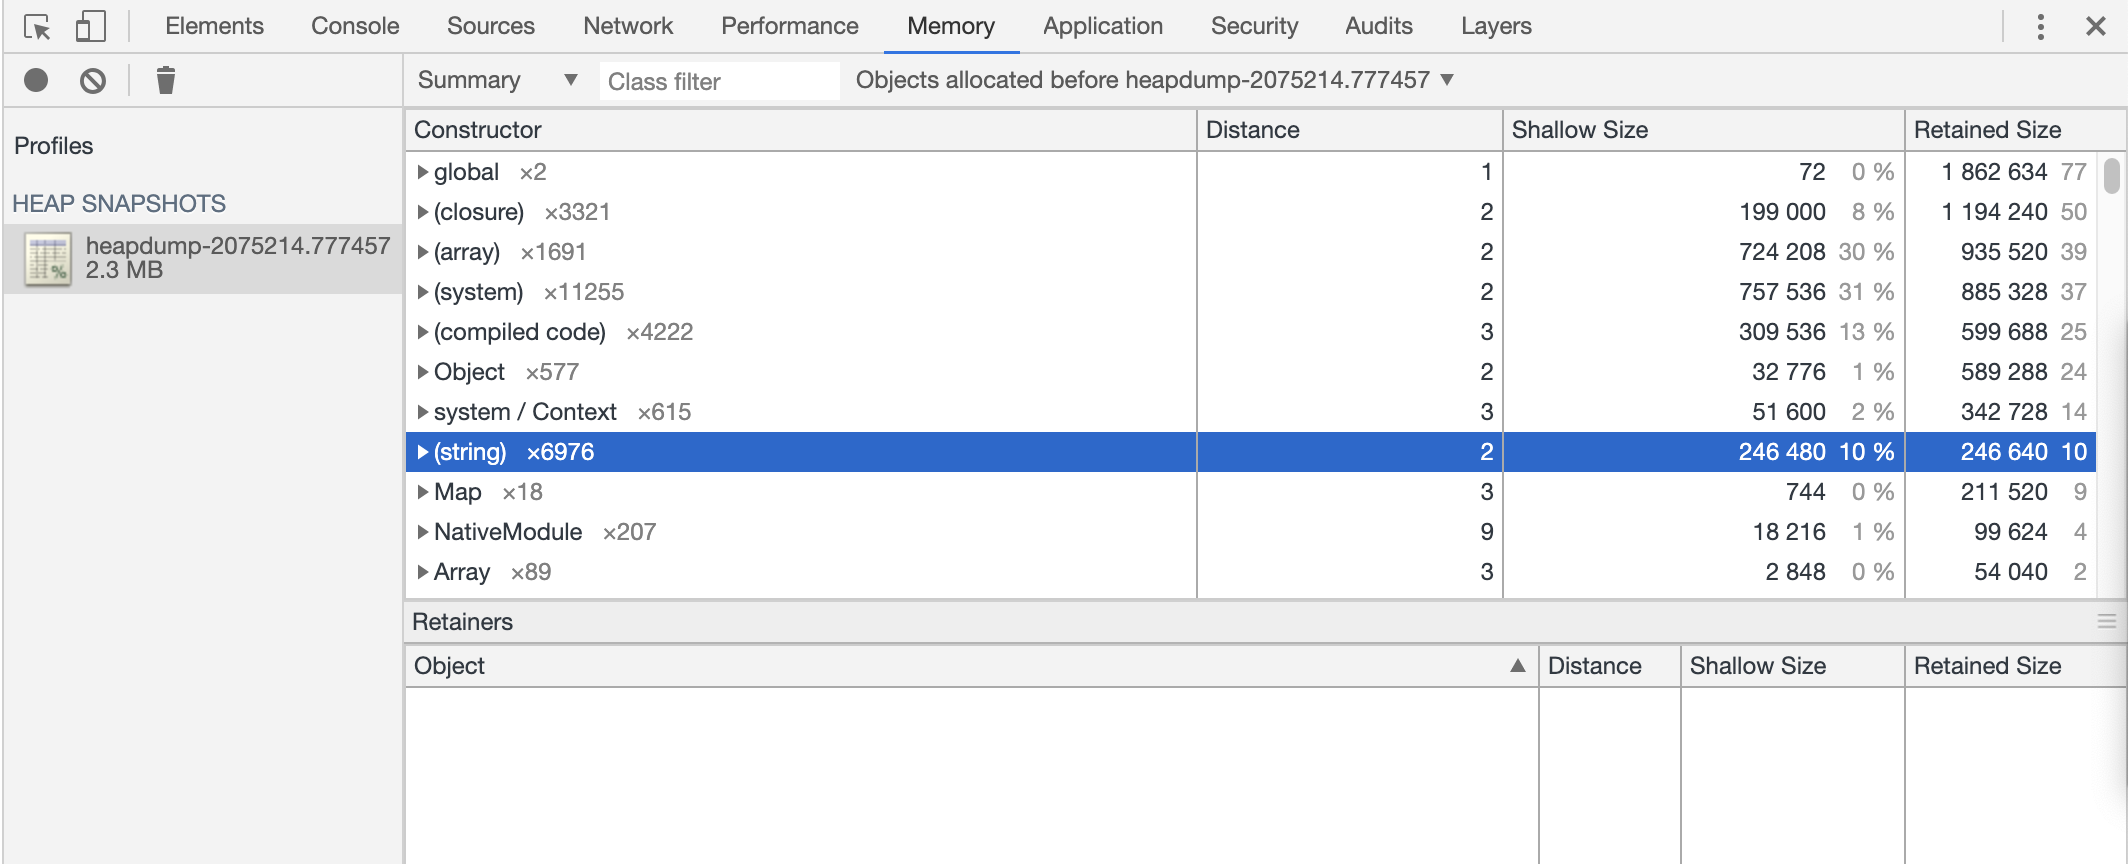Screen dimensions: 2128x864
Task: Start recording a heap profile
Action: pos(36,80)
